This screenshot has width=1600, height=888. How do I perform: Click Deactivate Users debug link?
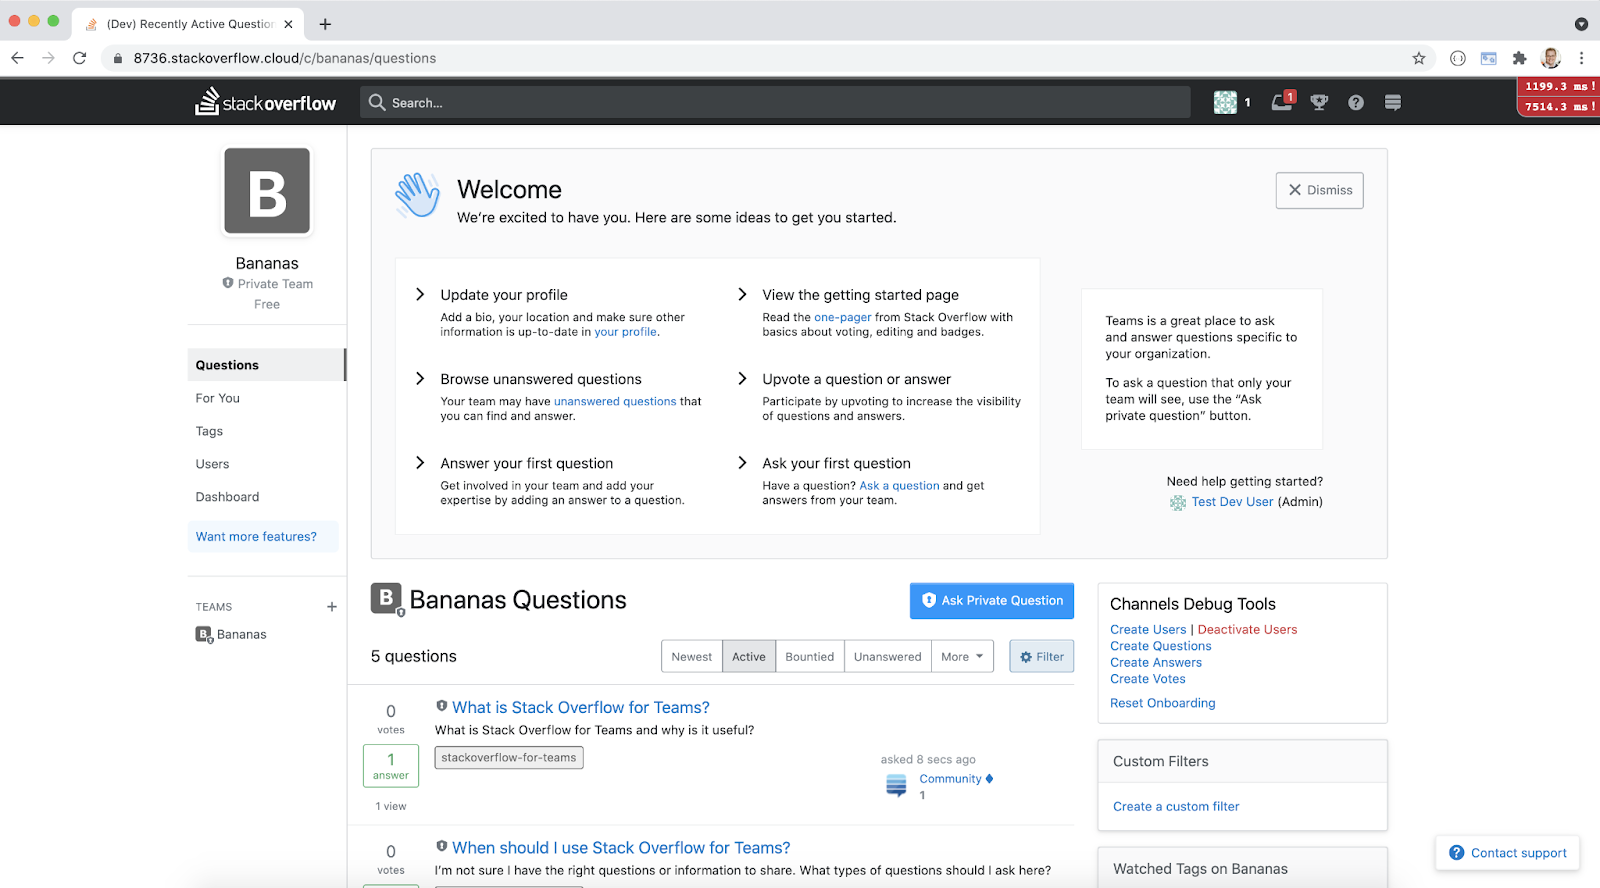(1247, 630)
